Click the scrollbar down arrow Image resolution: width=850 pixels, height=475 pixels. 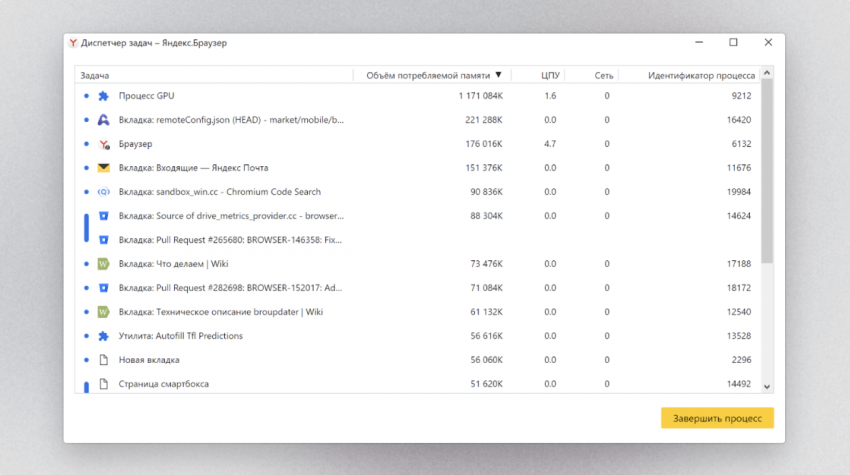(767, 386)
